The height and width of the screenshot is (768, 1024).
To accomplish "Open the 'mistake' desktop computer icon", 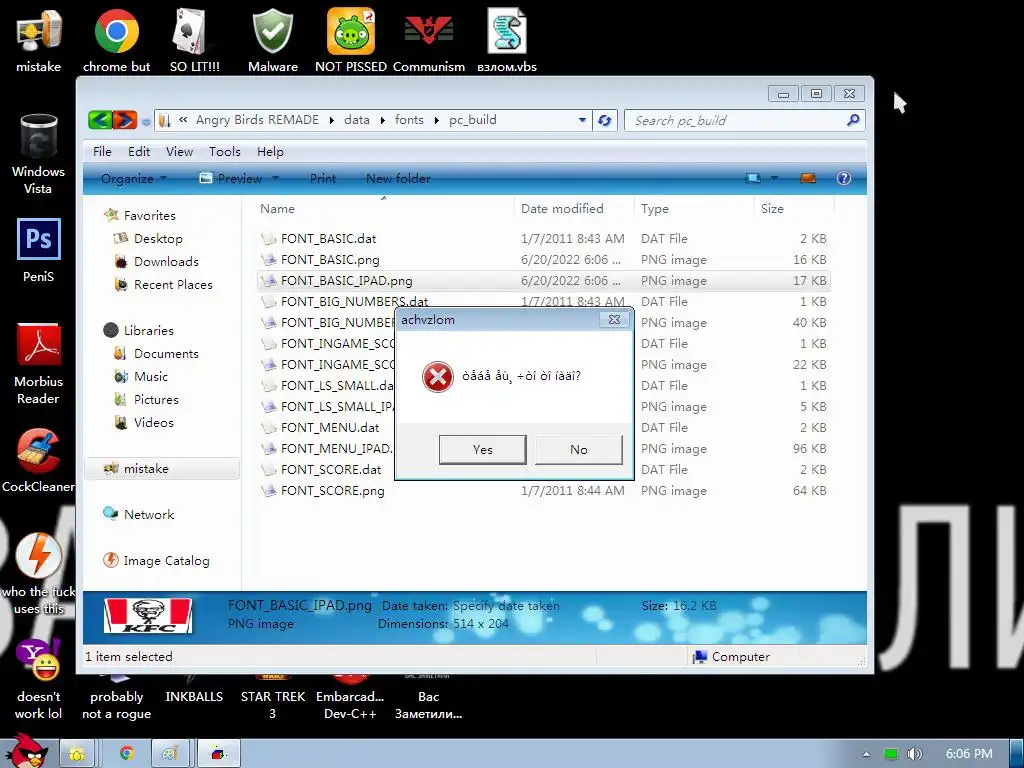I will coord(38,31).
